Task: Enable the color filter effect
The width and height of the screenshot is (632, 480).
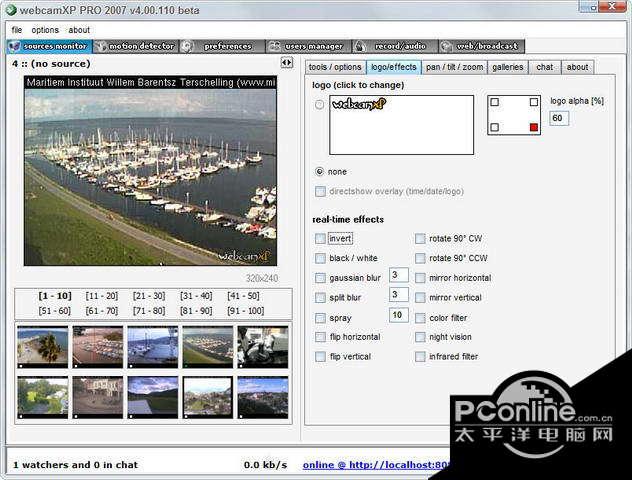Action: (420, 318)
